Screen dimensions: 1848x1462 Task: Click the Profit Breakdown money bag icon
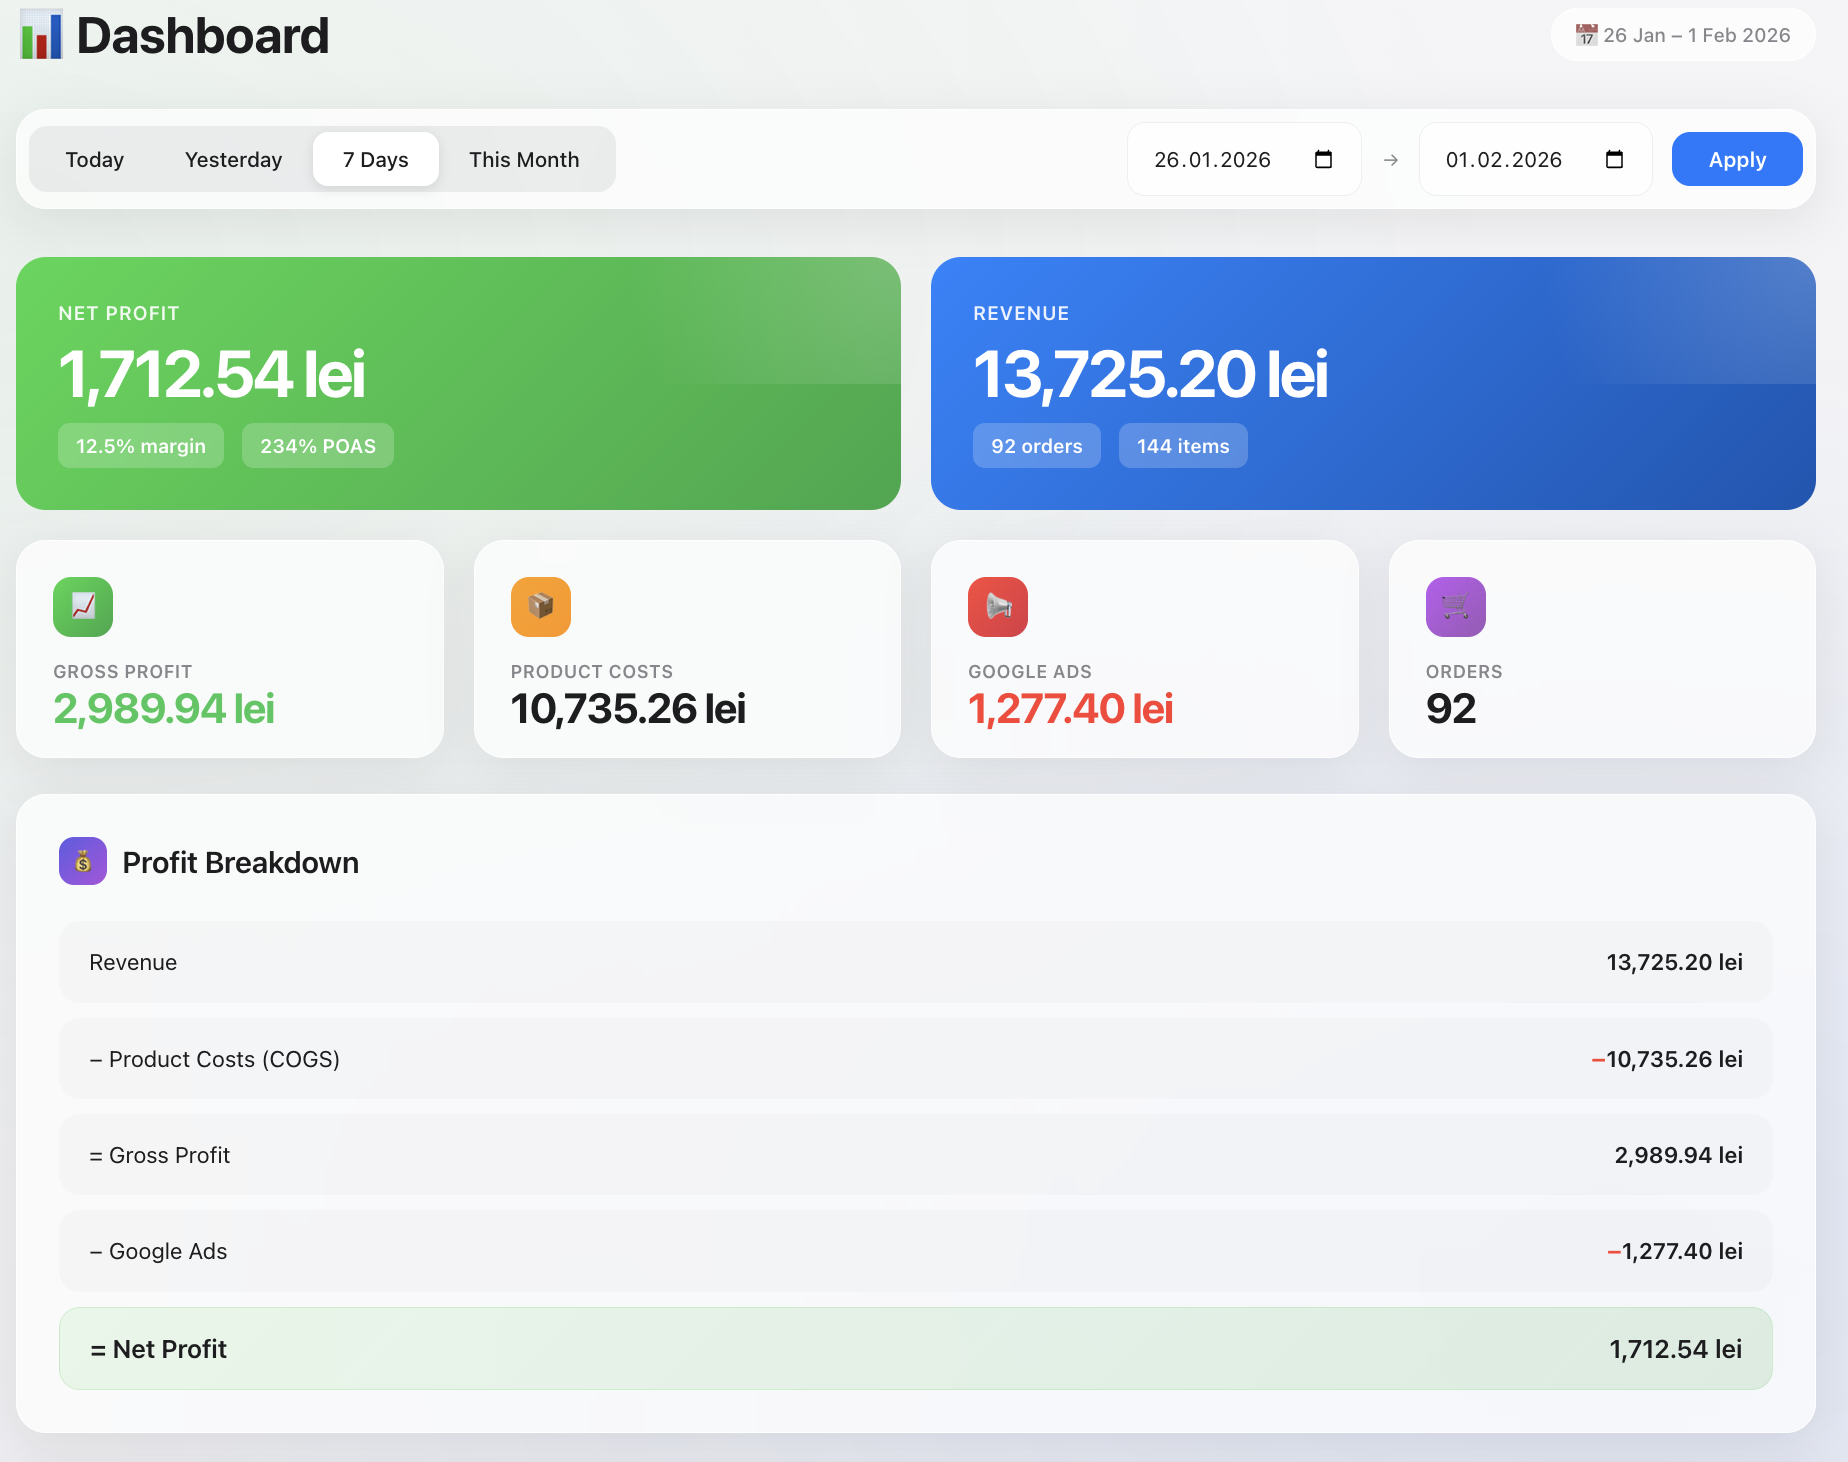[83, 861]
